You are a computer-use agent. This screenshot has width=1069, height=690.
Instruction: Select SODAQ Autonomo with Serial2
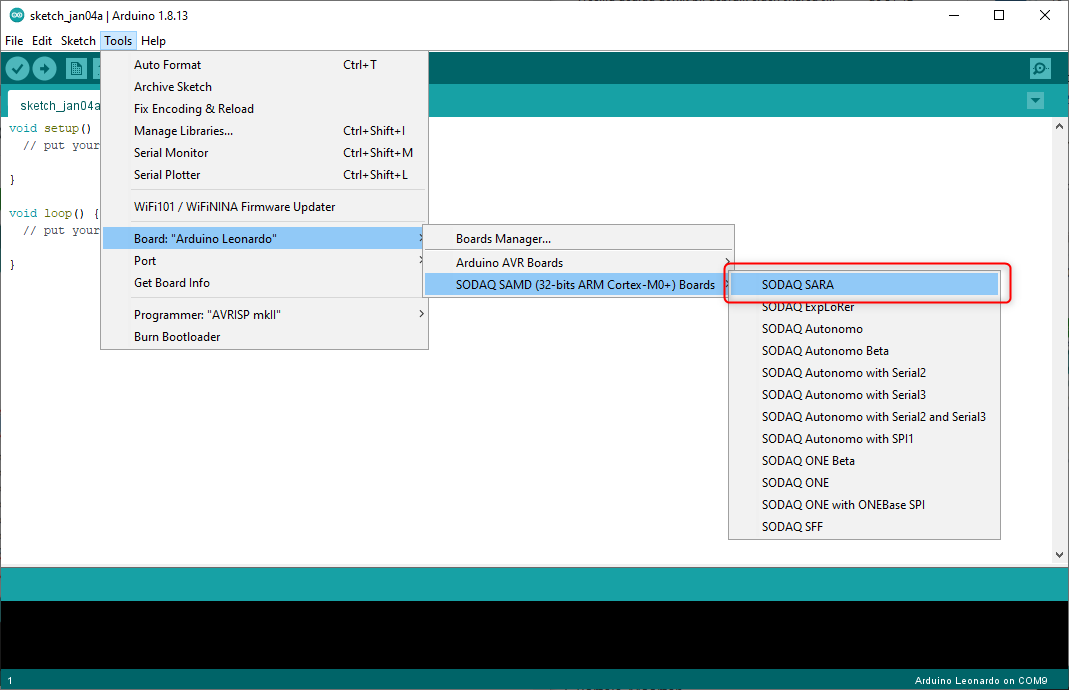[x=864, y=372]
